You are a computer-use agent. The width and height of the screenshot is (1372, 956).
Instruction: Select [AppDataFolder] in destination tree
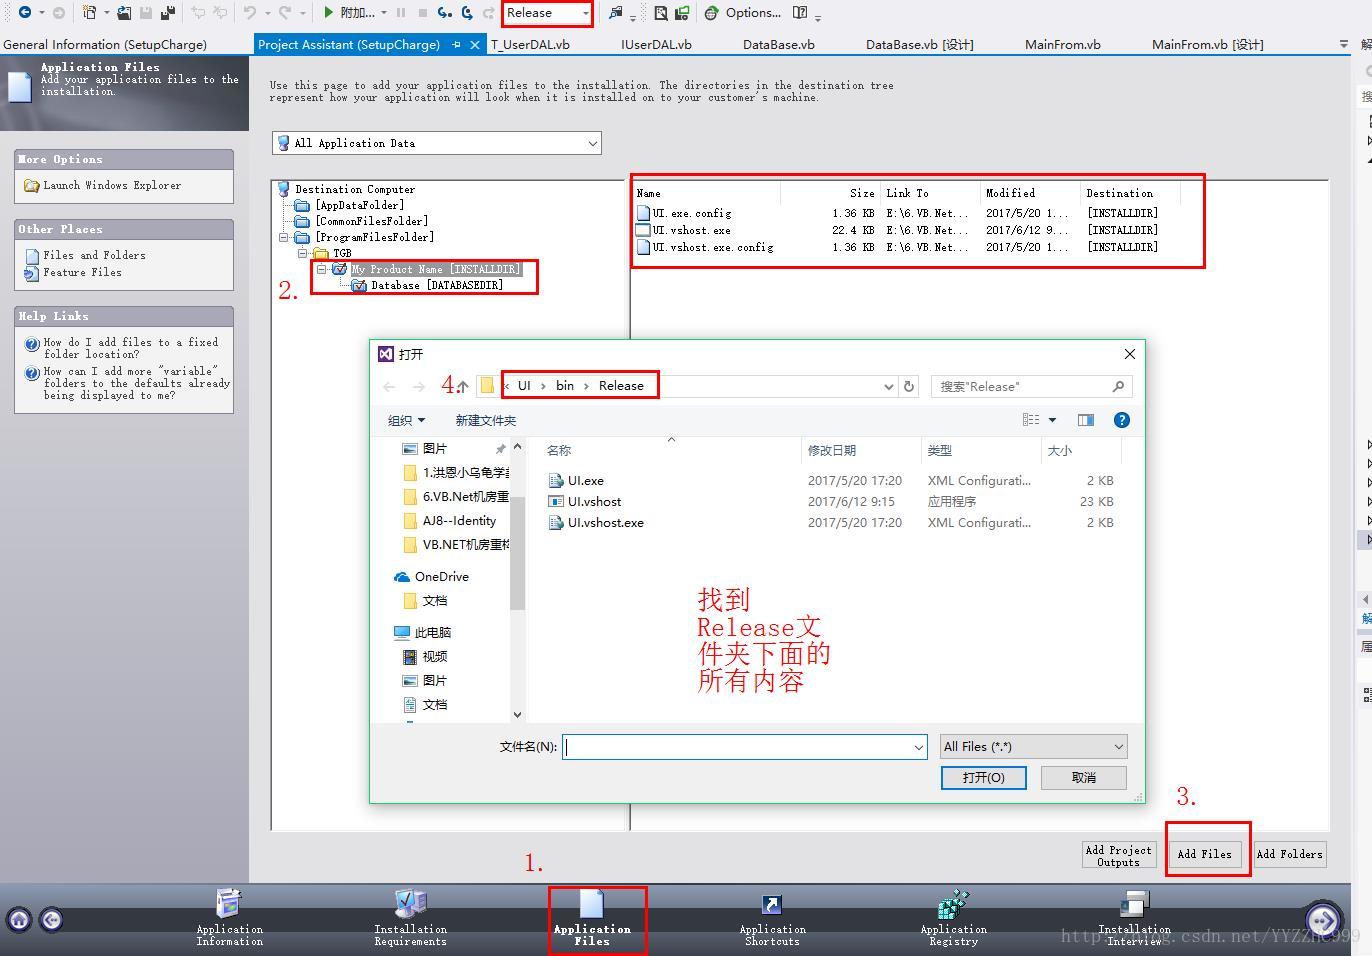[x=359, y=205]
